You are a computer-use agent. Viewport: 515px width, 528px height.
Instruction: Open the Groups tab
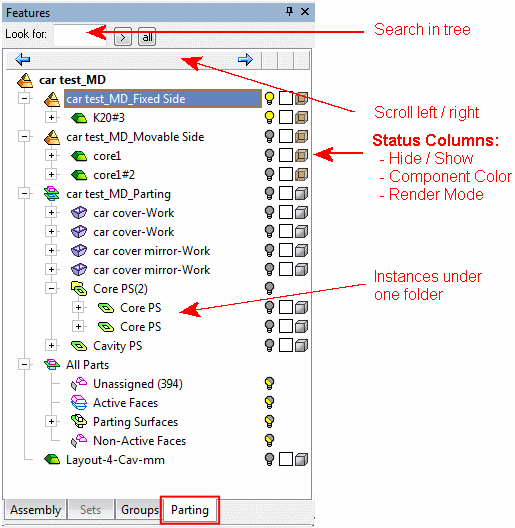tap(140, 510)
